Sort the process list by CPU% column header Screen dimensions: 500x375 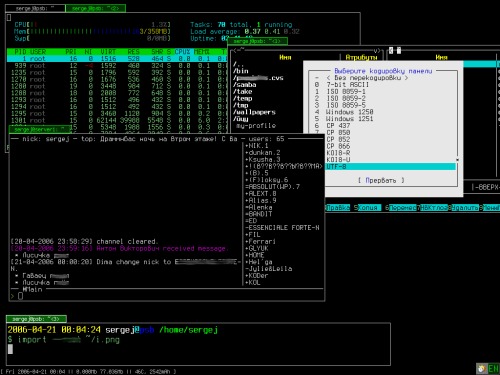point(182,52)
